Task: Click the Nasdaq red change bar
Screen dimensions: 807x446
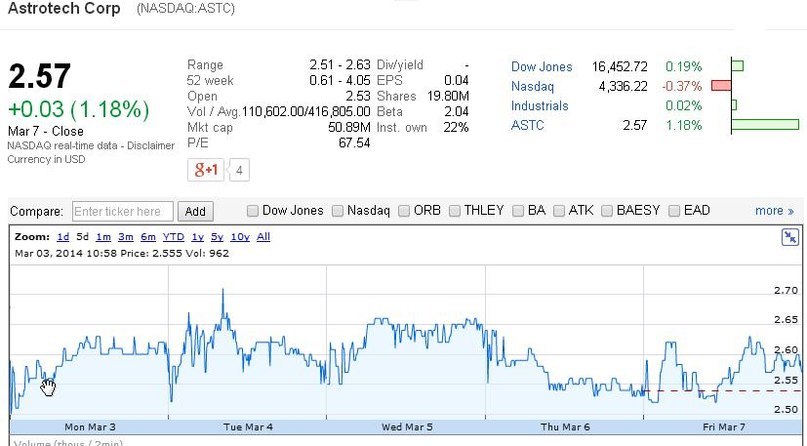Action: coord(721,85)
